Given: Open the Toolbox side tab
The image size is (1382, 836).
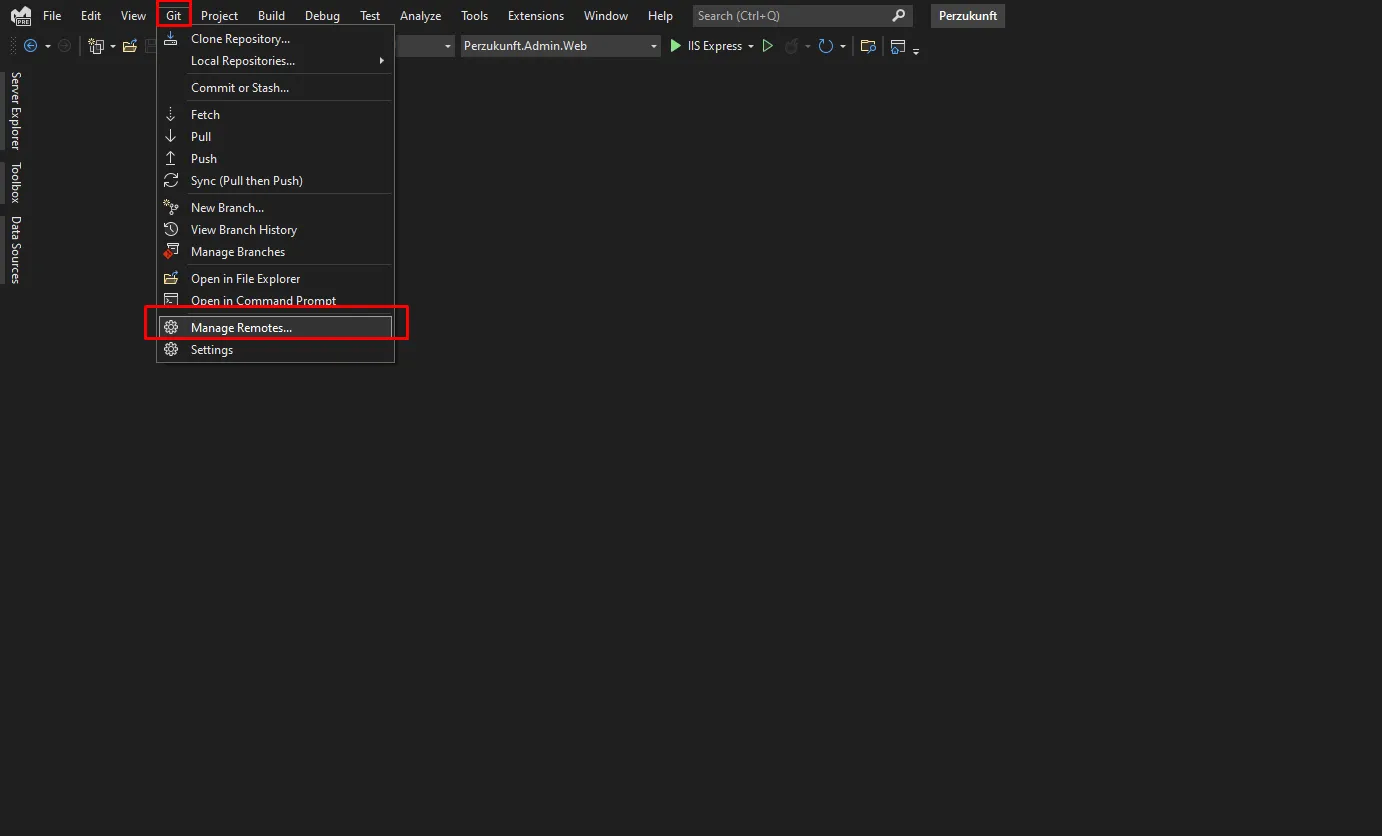Looking at the screenshot, I should 15,182.
